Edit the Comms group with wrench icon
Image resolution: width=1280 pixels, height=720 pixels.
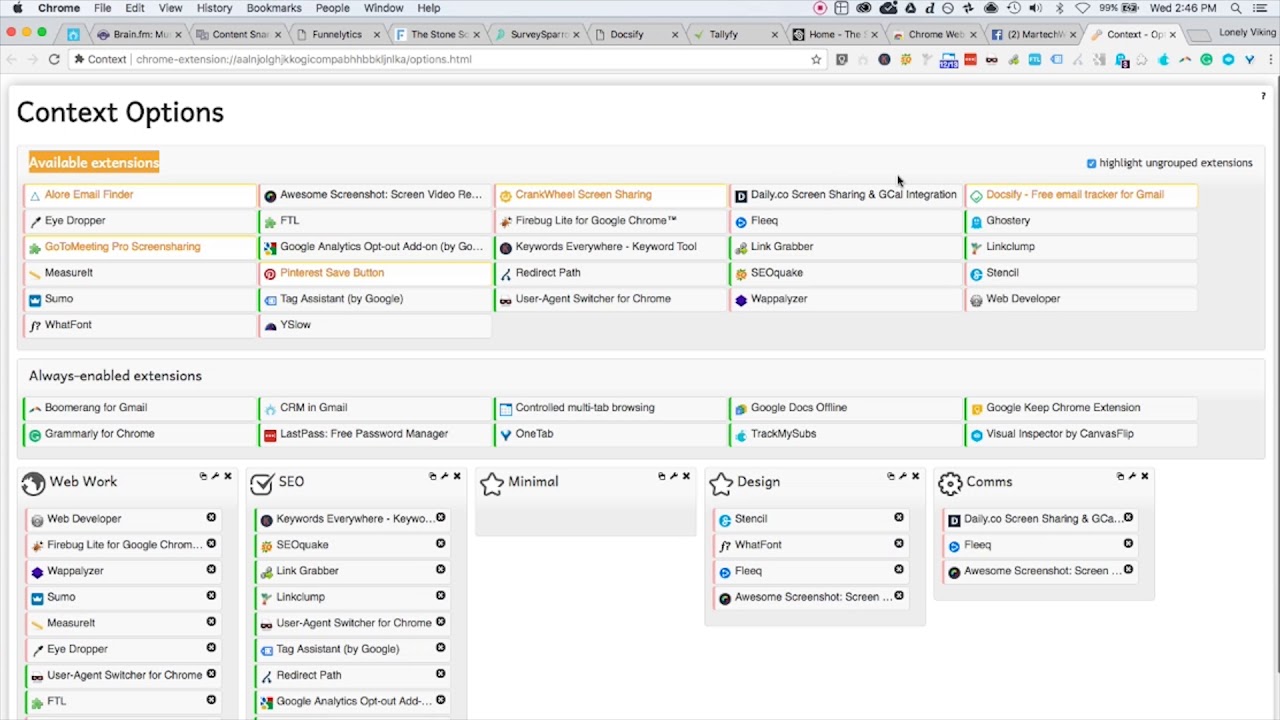tap(1132, 476)
